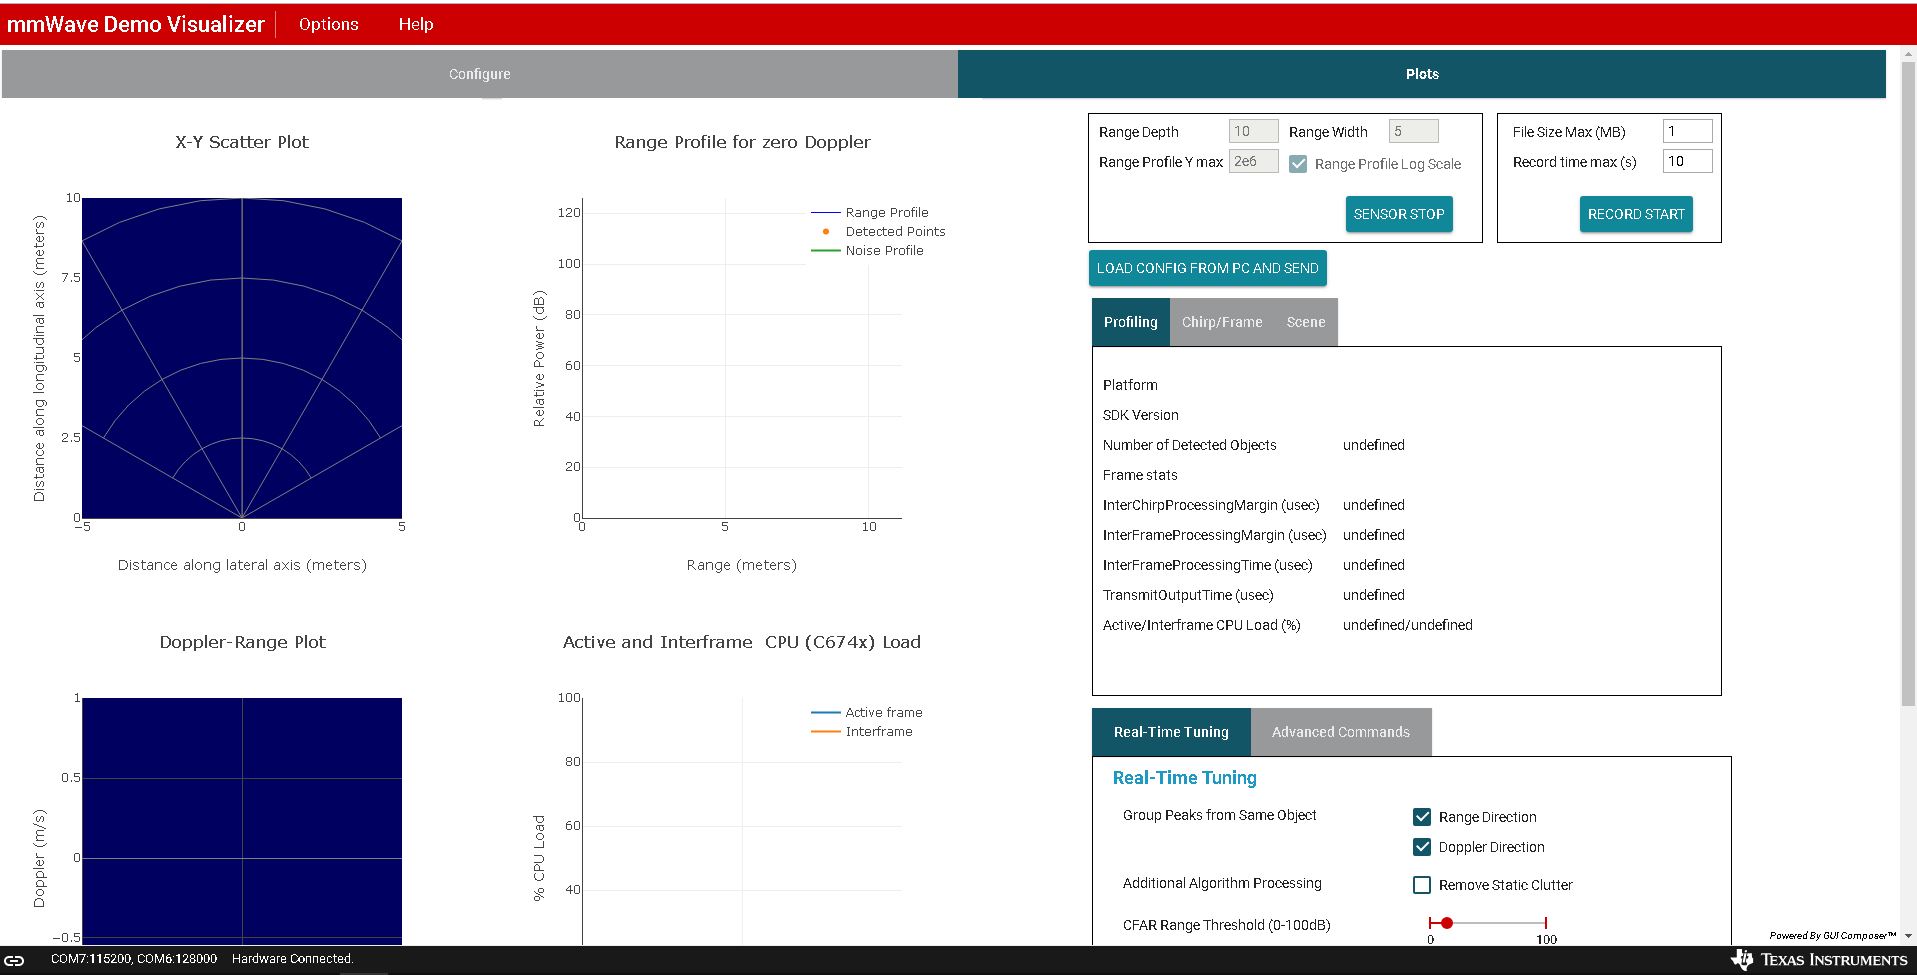The width and height of the screenshot is (1917, 975).
Task: Click Additional Algorithm Processing label
Action: click(1222, 883)
